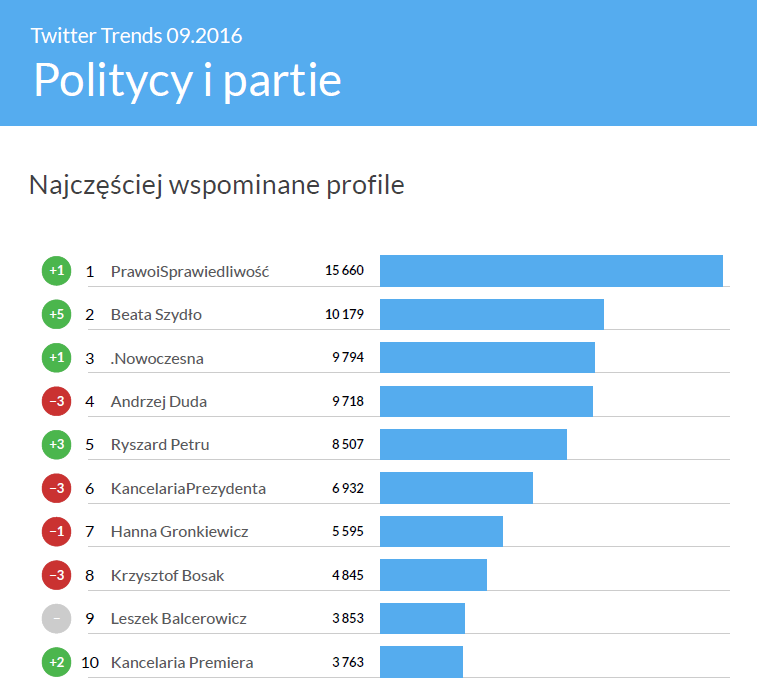Click the Andrzej Duda profile name
This screenshot has width=757, height=685.
pyautogui.click(x=159, y=402)
